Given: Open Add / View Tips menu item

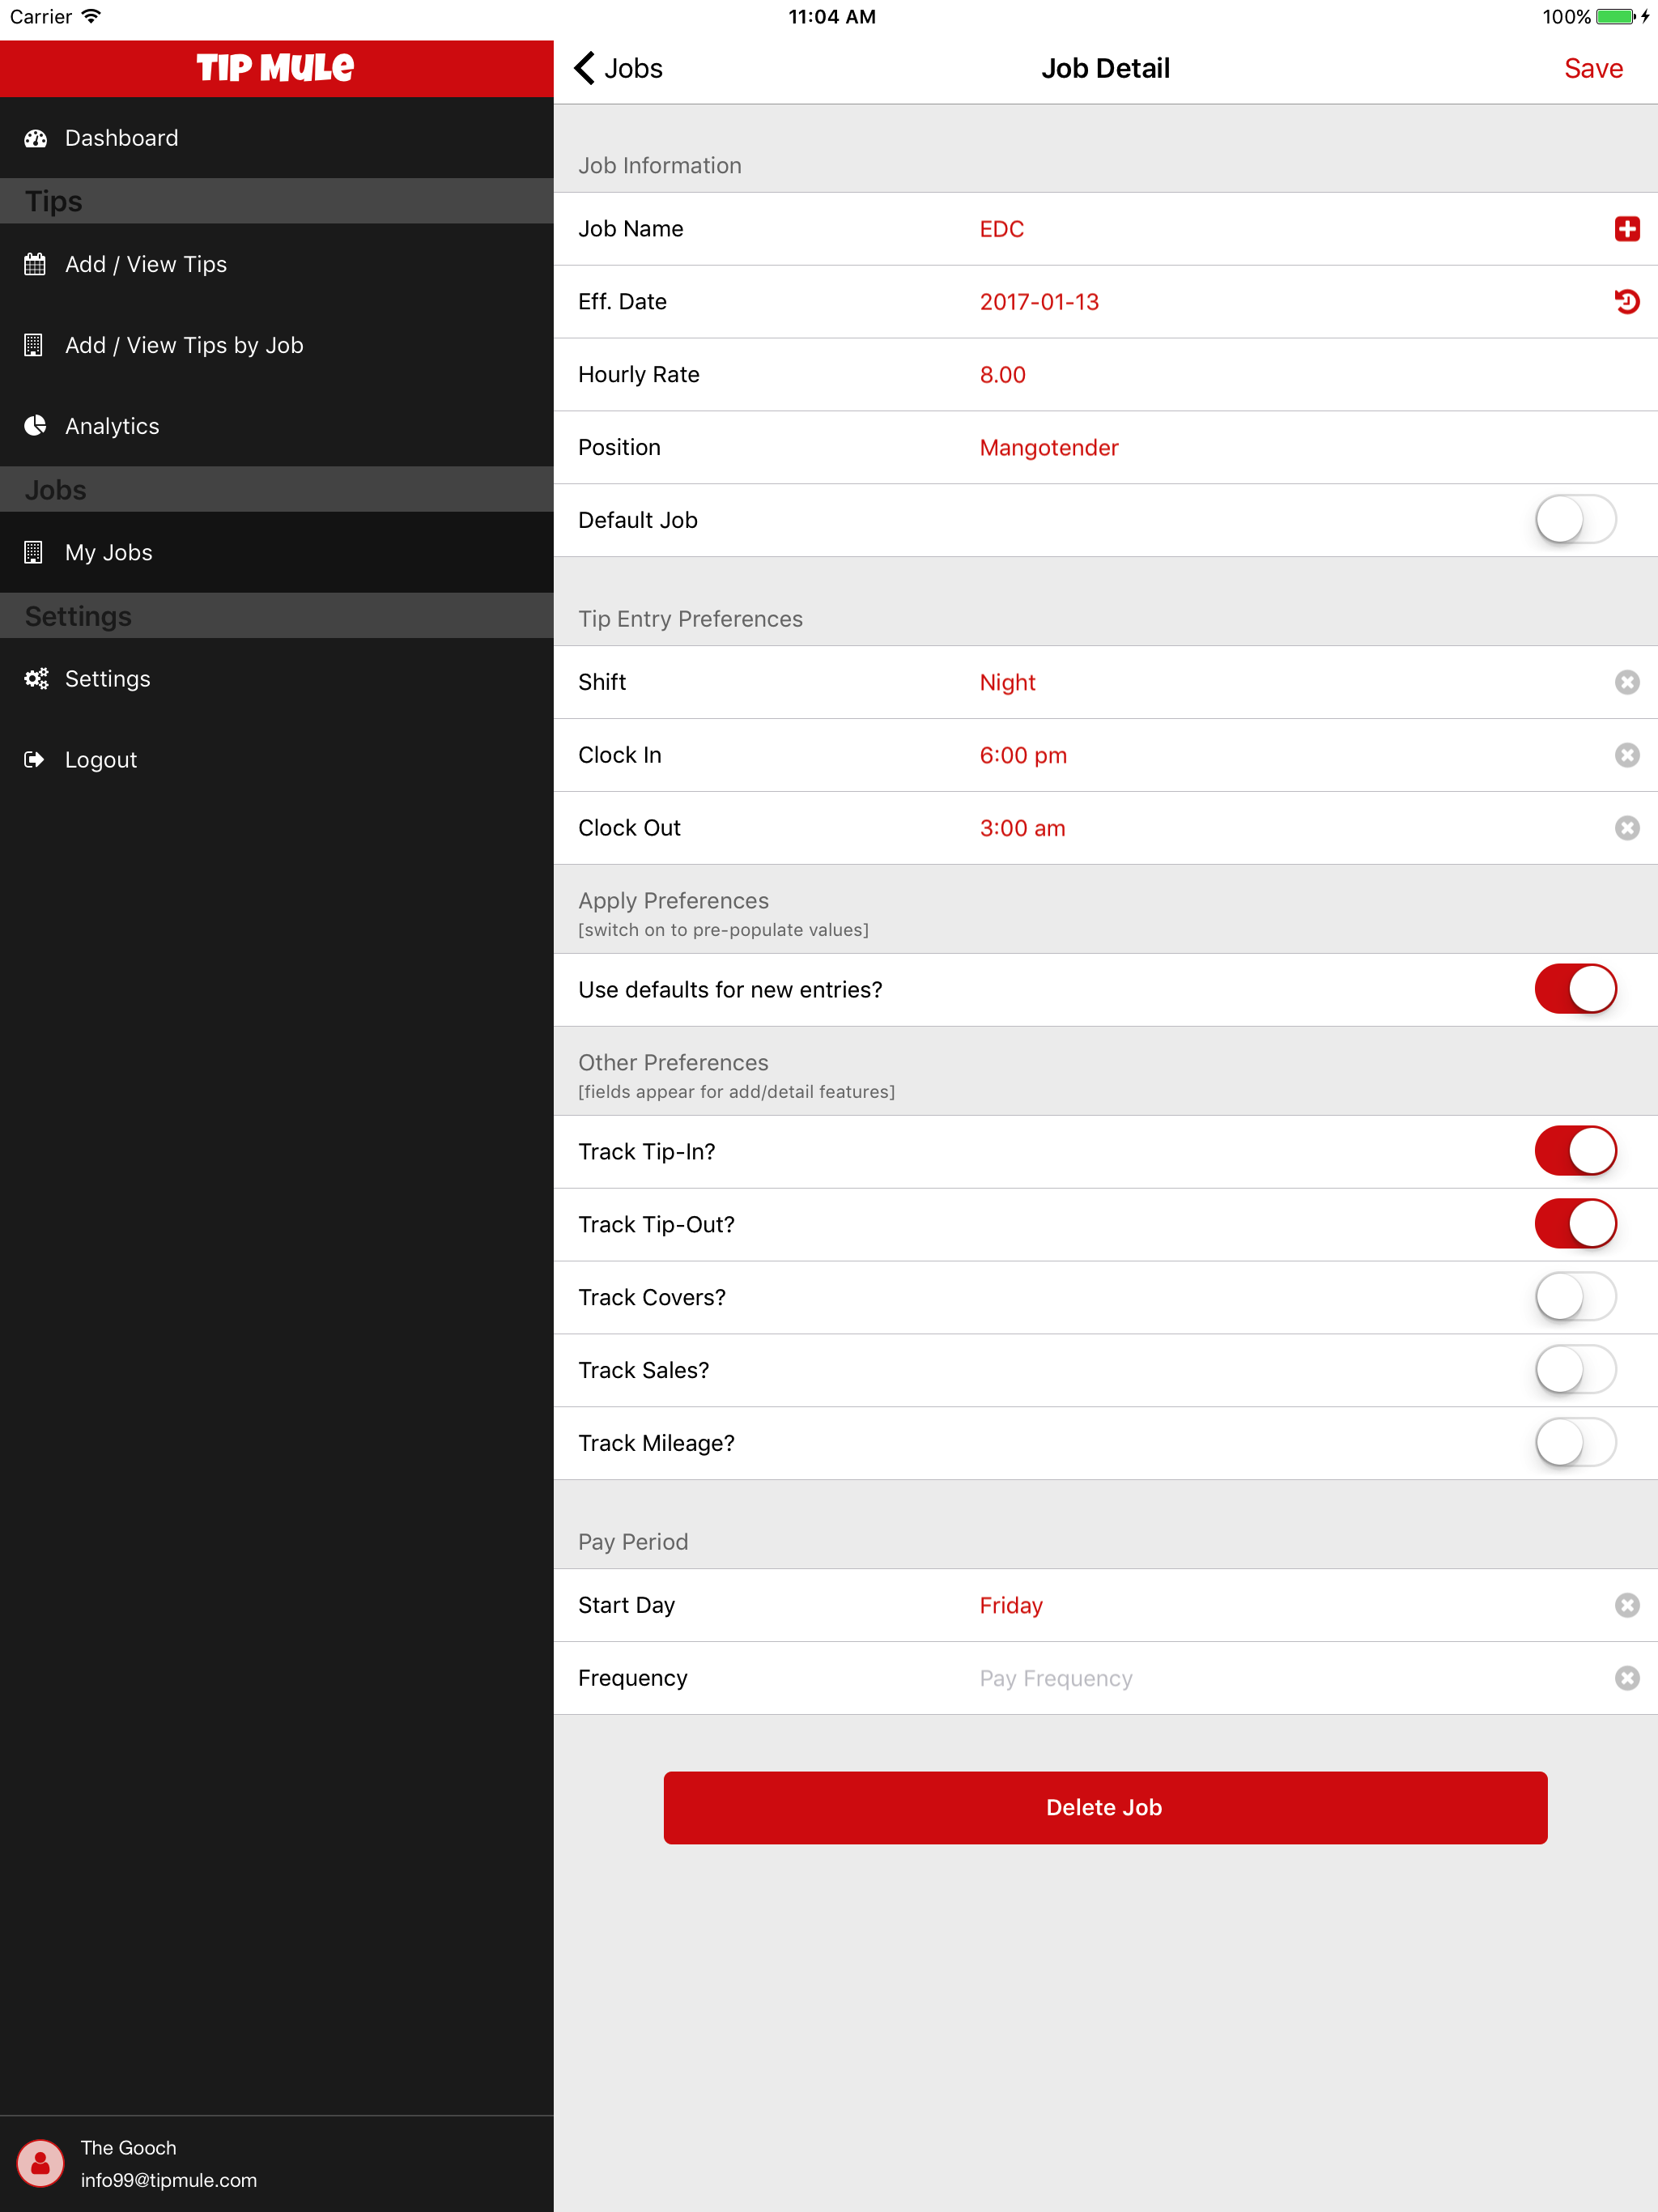Looking at the screenshot, I should [x=277, y=264].
